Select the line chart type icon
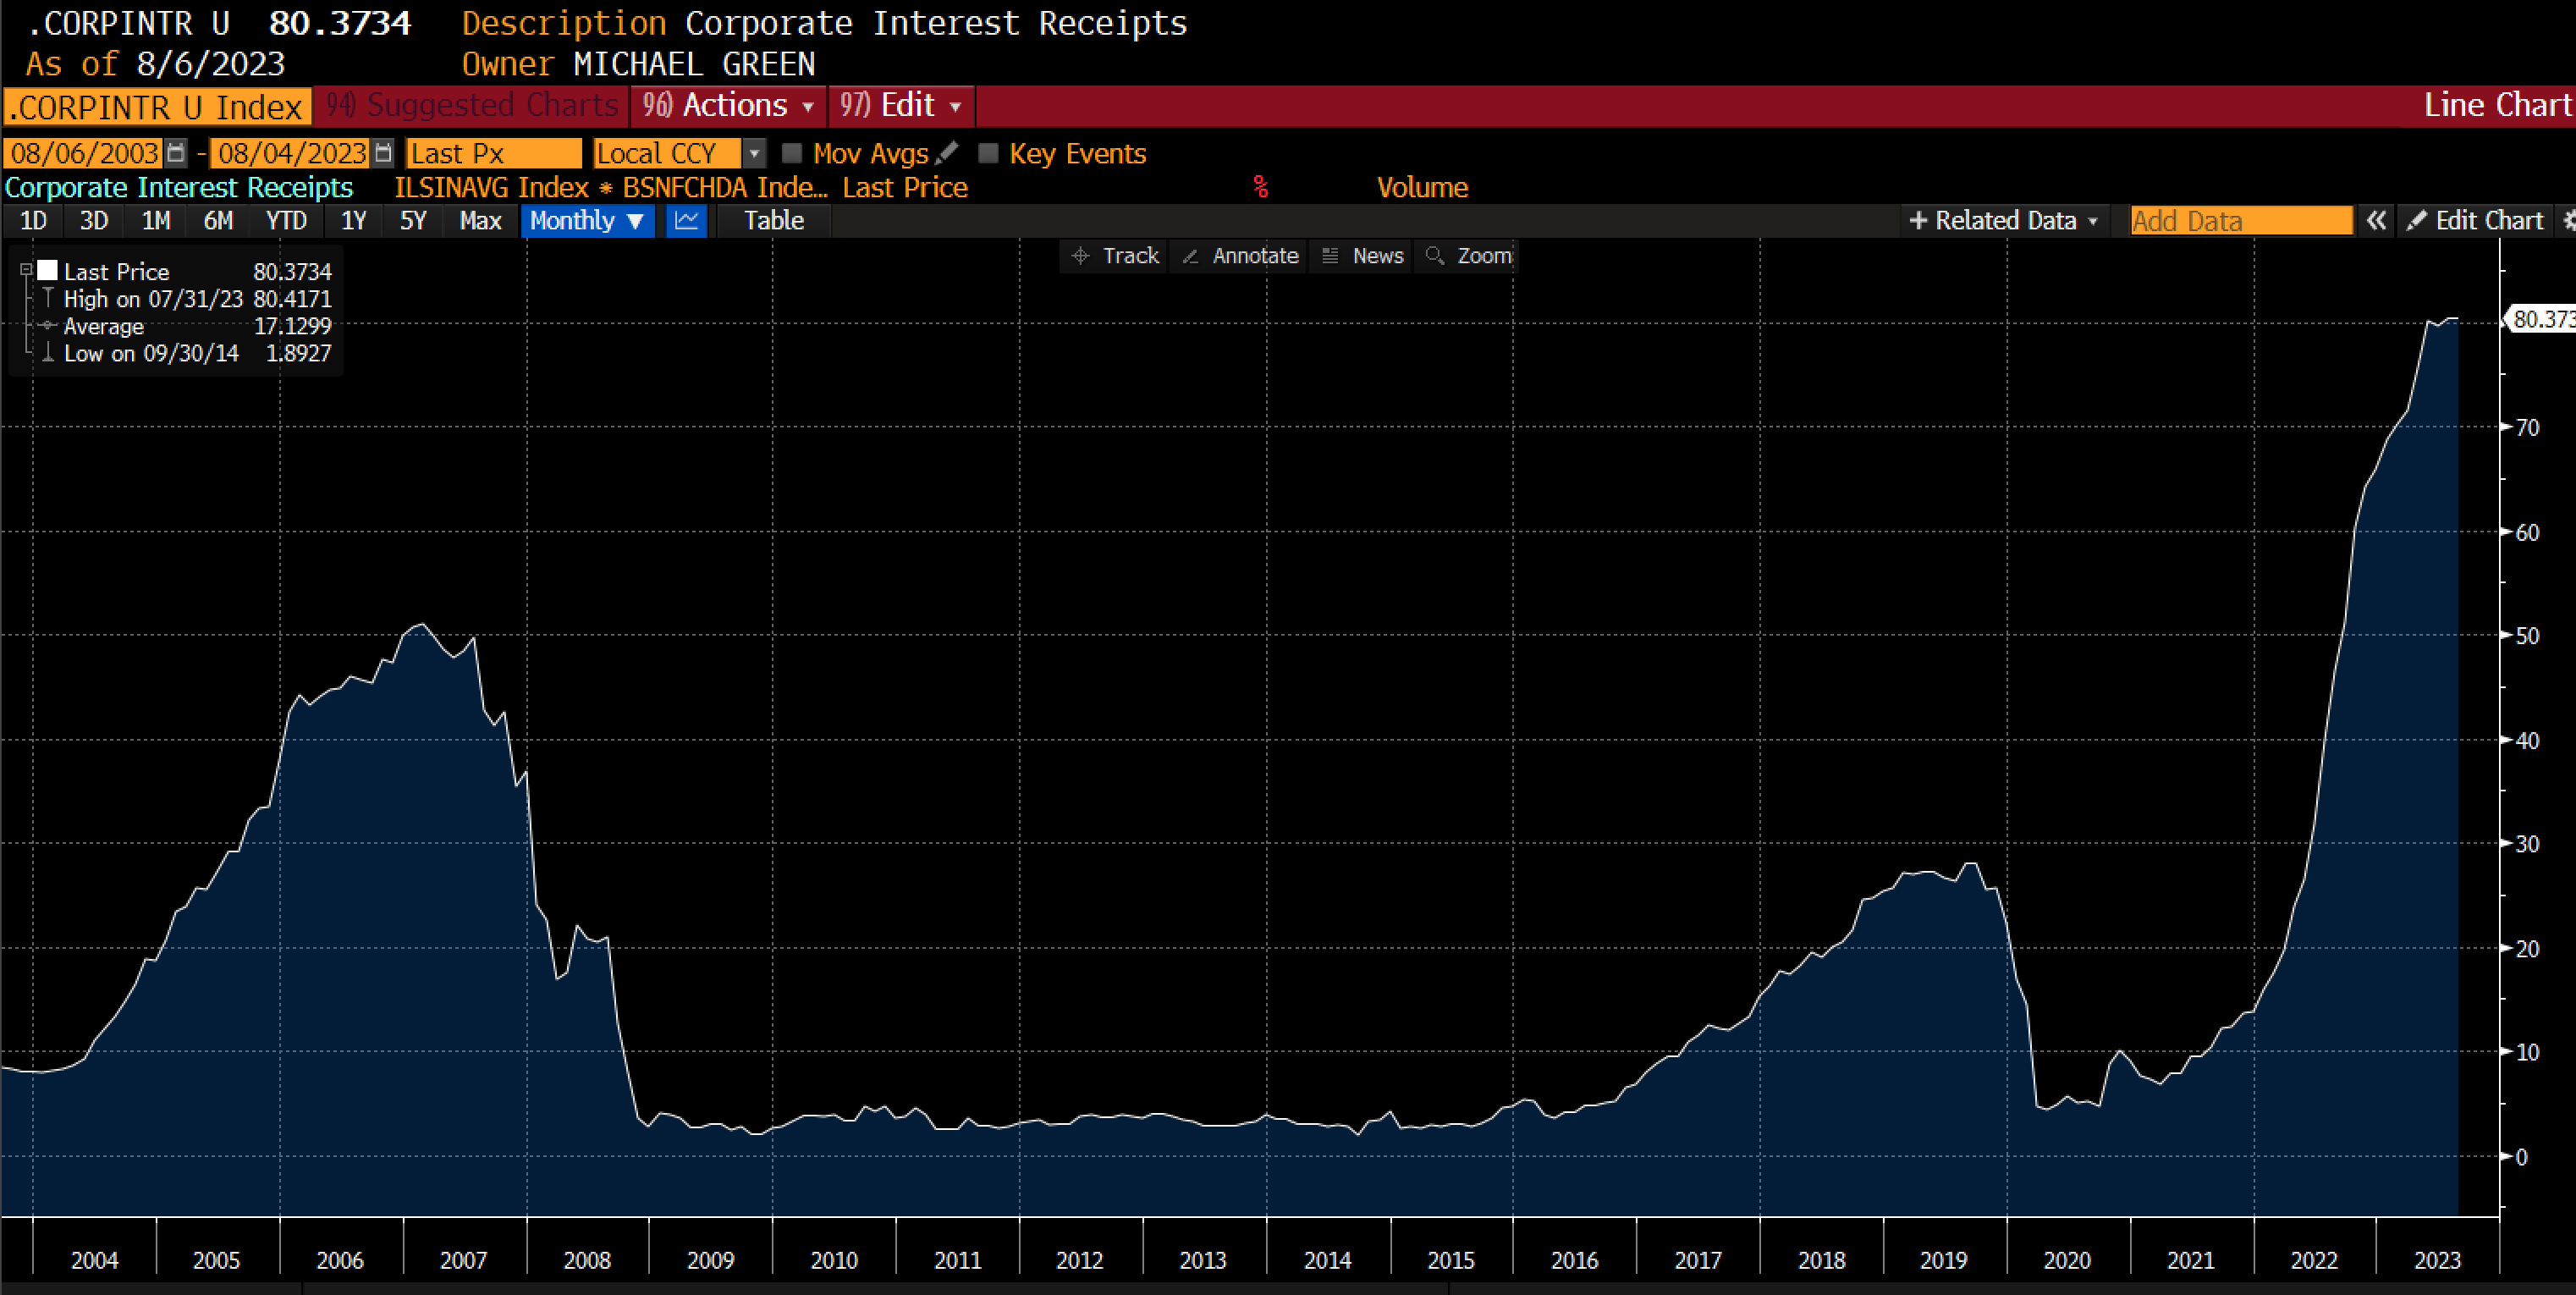Image resolution: width=2576 pixels, height=1295 pixels. click(x=686, y=221)
